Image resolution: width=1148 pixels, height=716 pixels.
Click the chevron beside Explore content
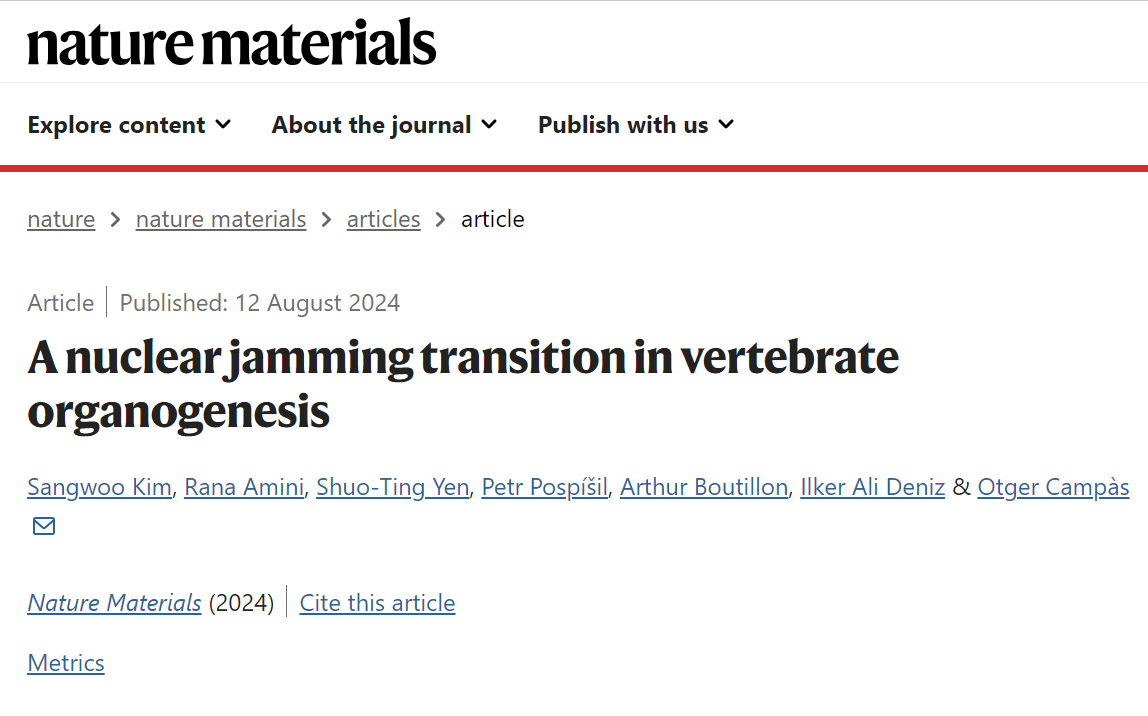pos(223,125)
